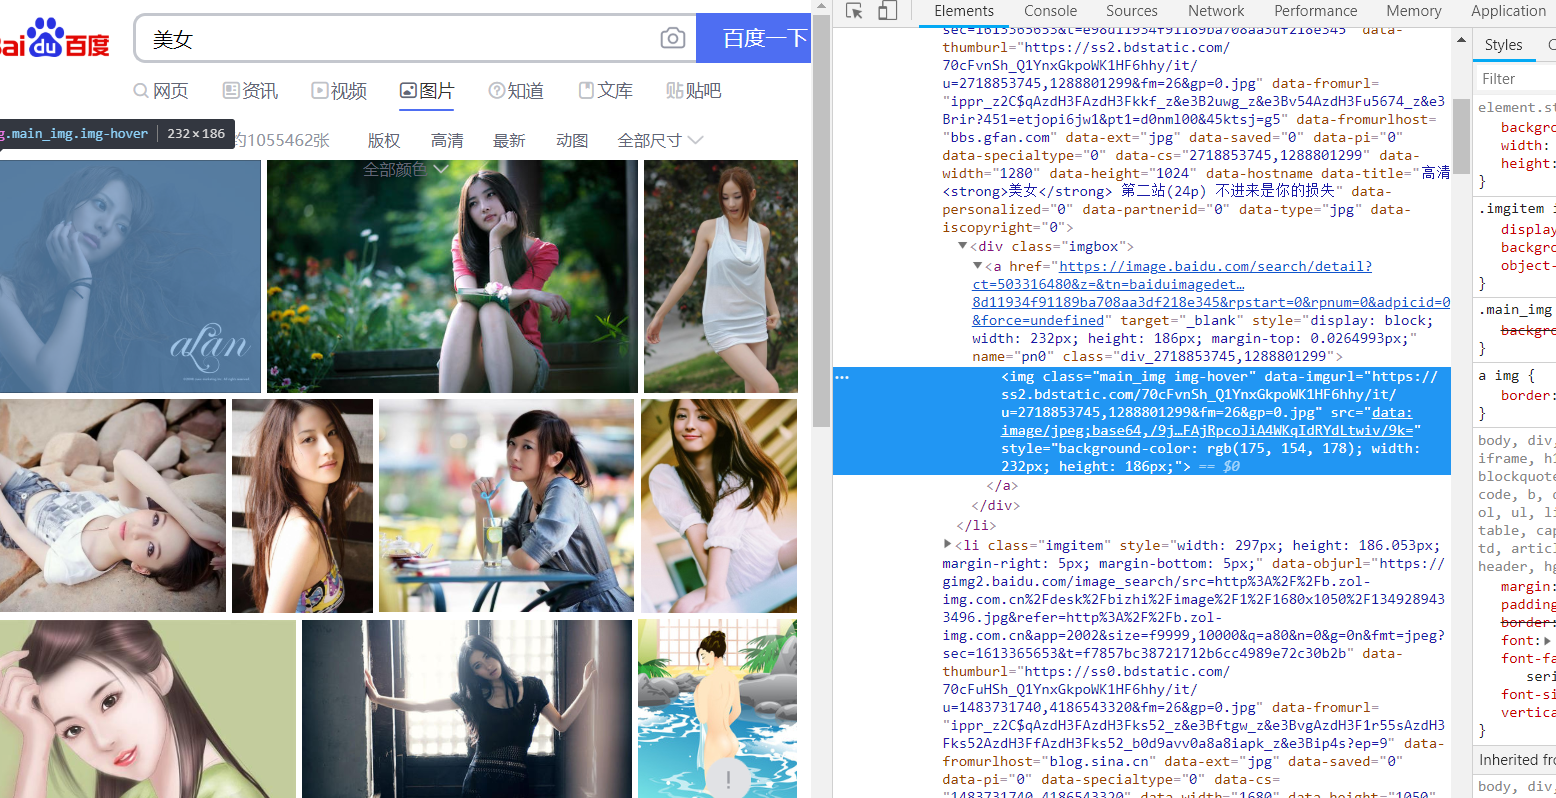Click the 百度一下 search button

(x=754, y=39)
